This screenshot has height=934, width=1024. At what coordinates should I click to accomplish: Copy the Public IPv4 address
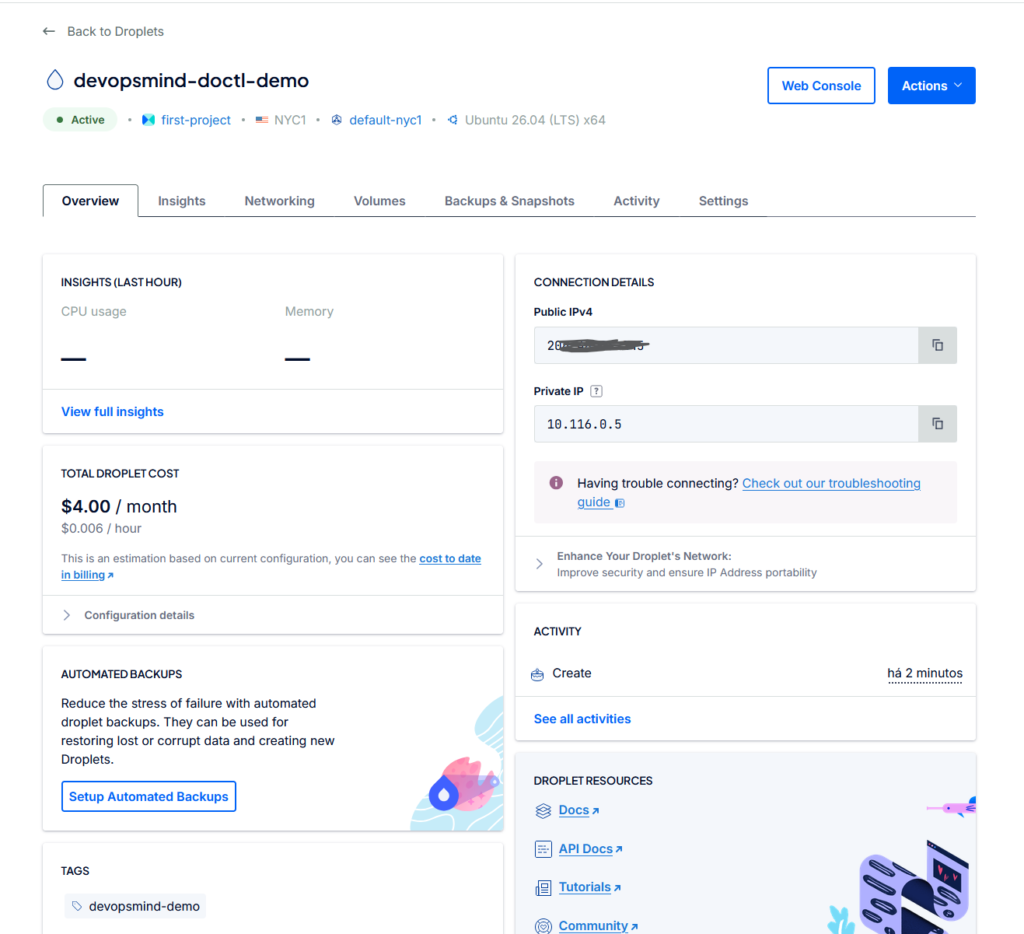937,345
